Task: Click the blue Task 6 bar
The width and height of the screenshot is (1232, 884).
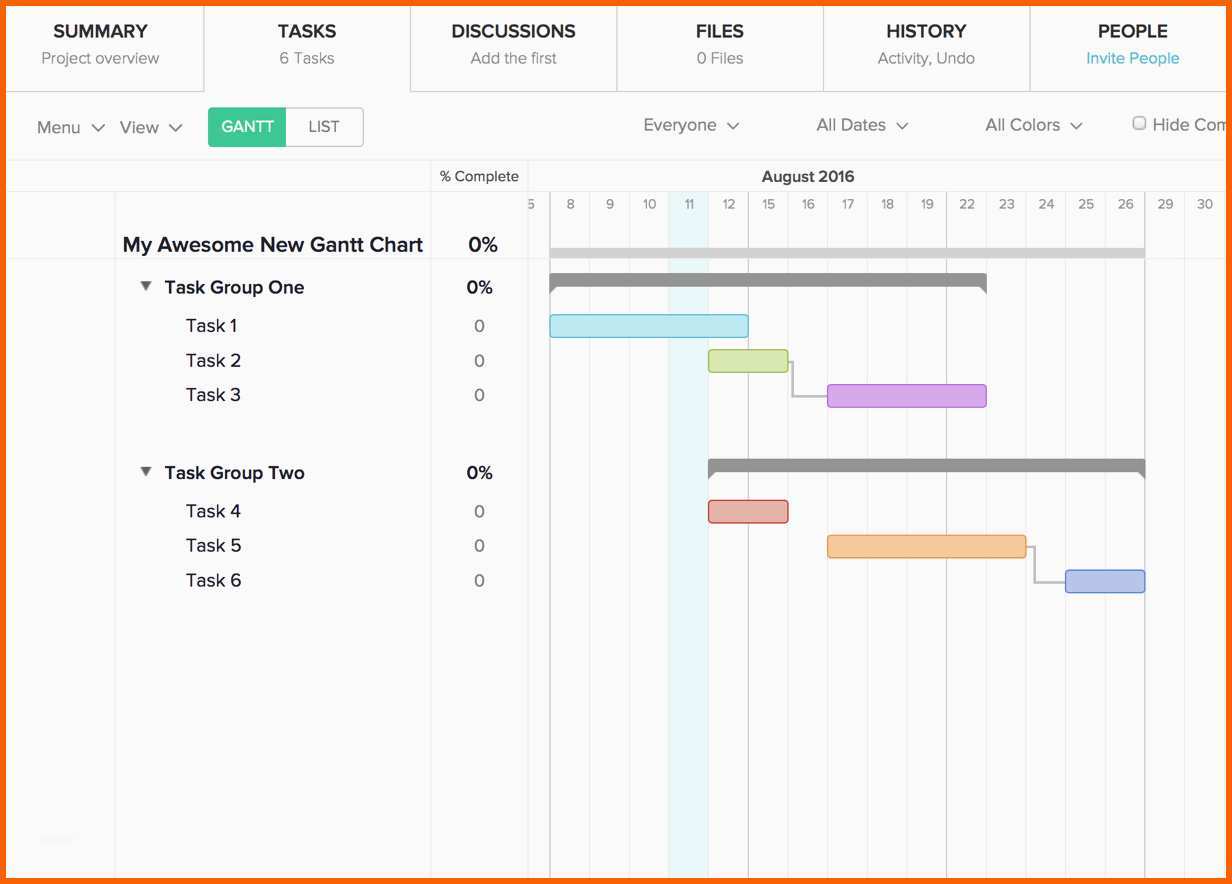Action: point(1105,581)
